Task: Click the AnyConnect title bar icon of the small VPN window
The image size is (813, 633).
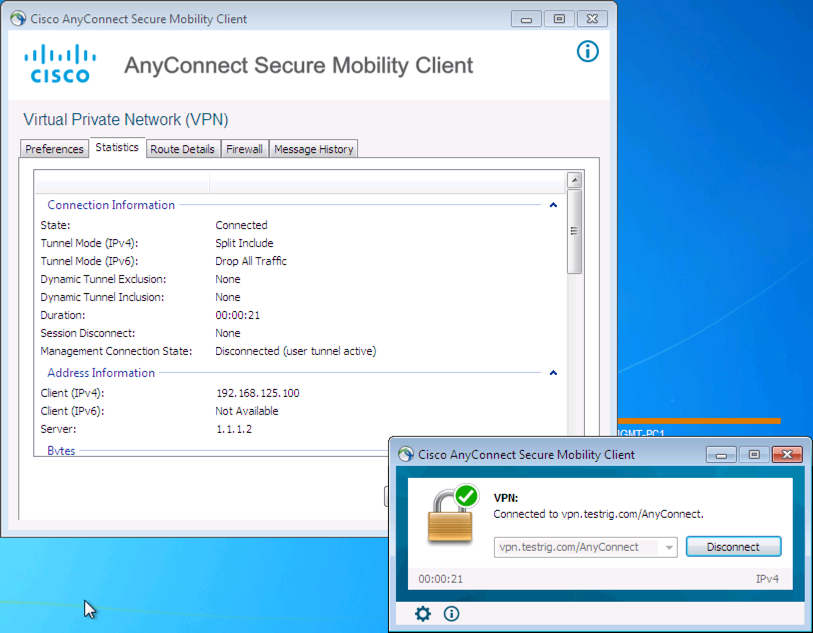Action: tap(405, 455)
